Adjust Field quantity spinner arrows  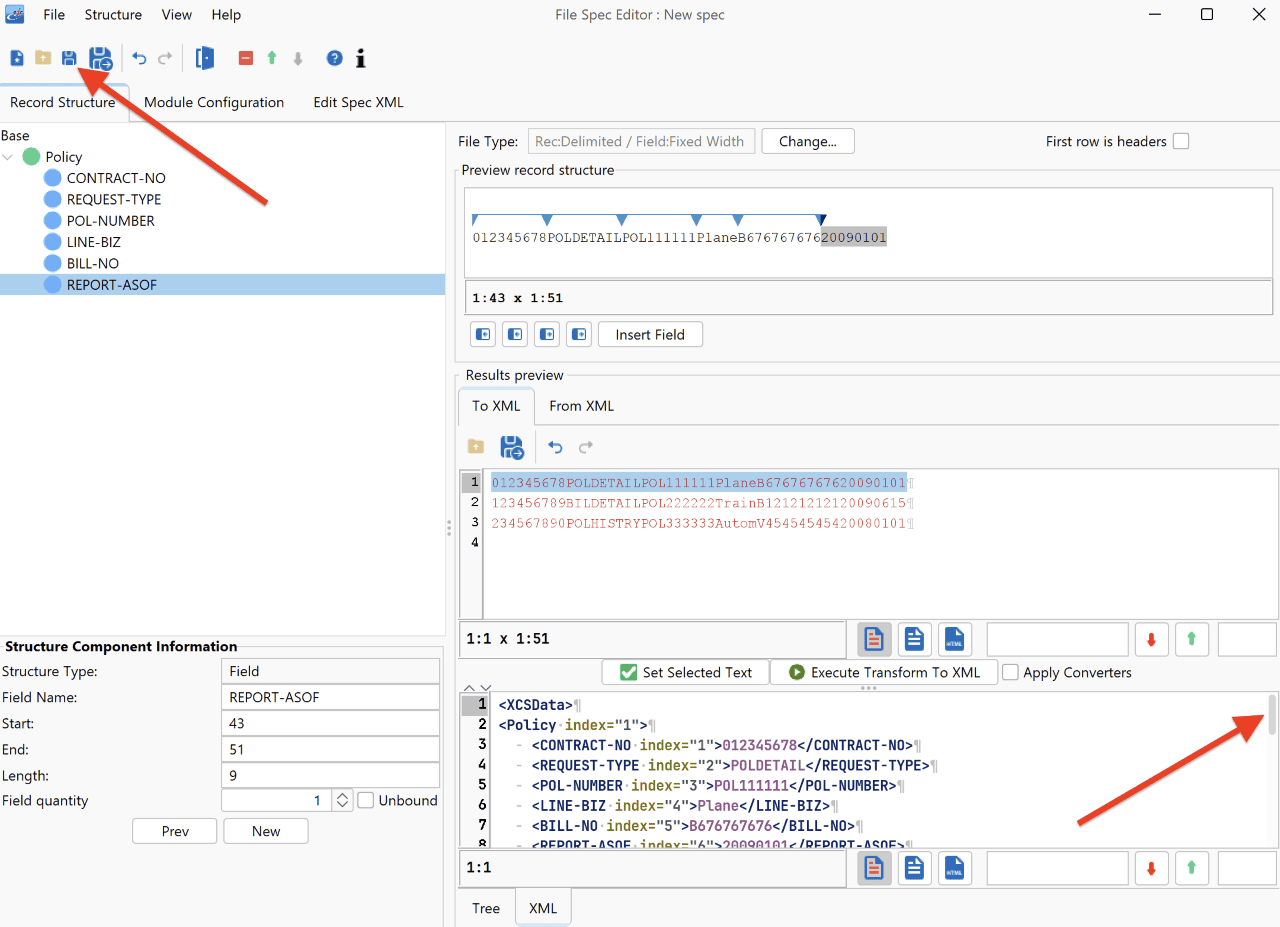pyautogui.click(x=342, y=800)
